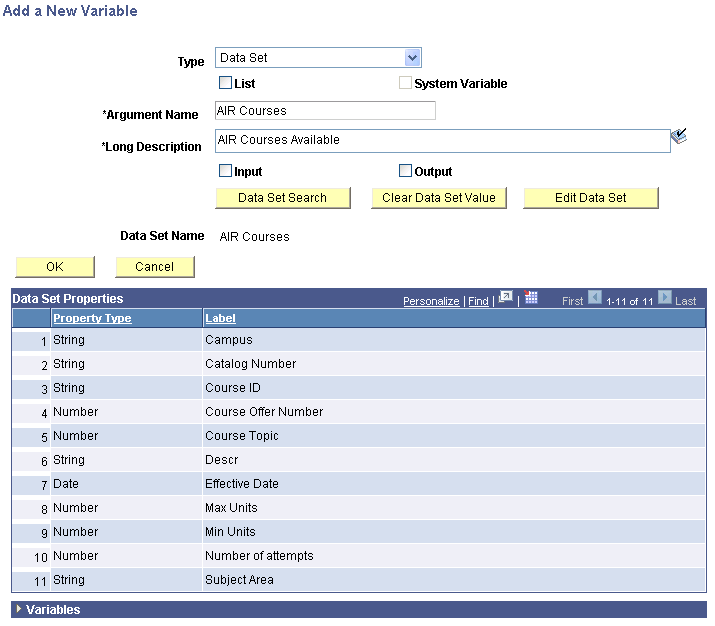The height and width of the screenshot is (626, 715).
Task: Select the Course ID label cell
Action: (x=454, y=388)
